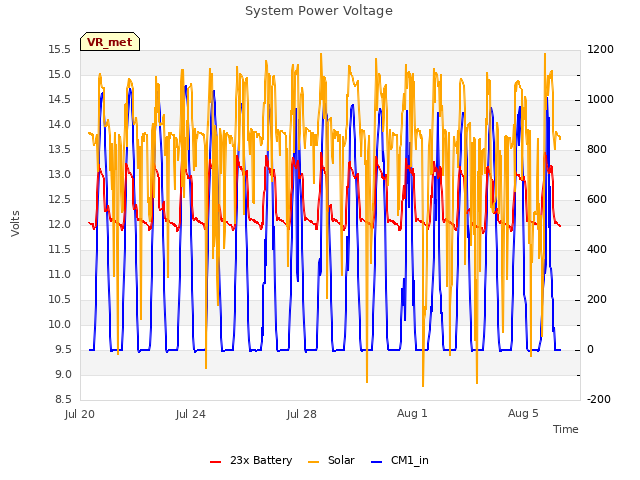
Task: Click the Volts y-axis label
Action: [15, 224]
